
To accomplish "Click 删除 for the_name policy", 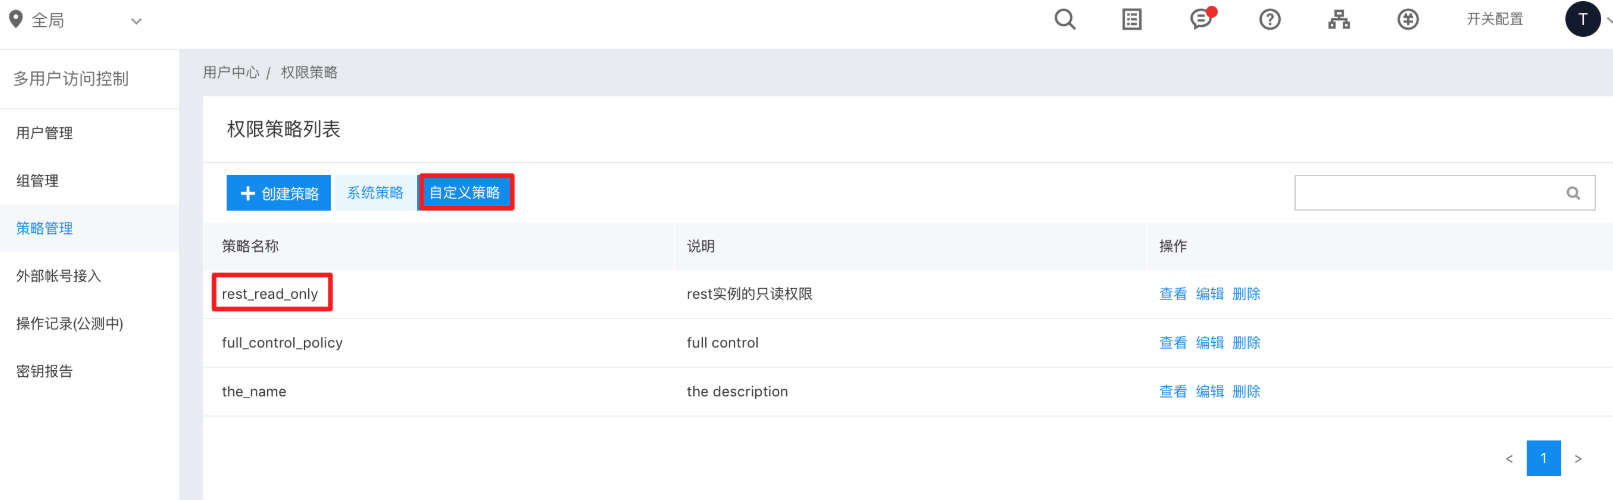I will click(x=1247, y=392).
